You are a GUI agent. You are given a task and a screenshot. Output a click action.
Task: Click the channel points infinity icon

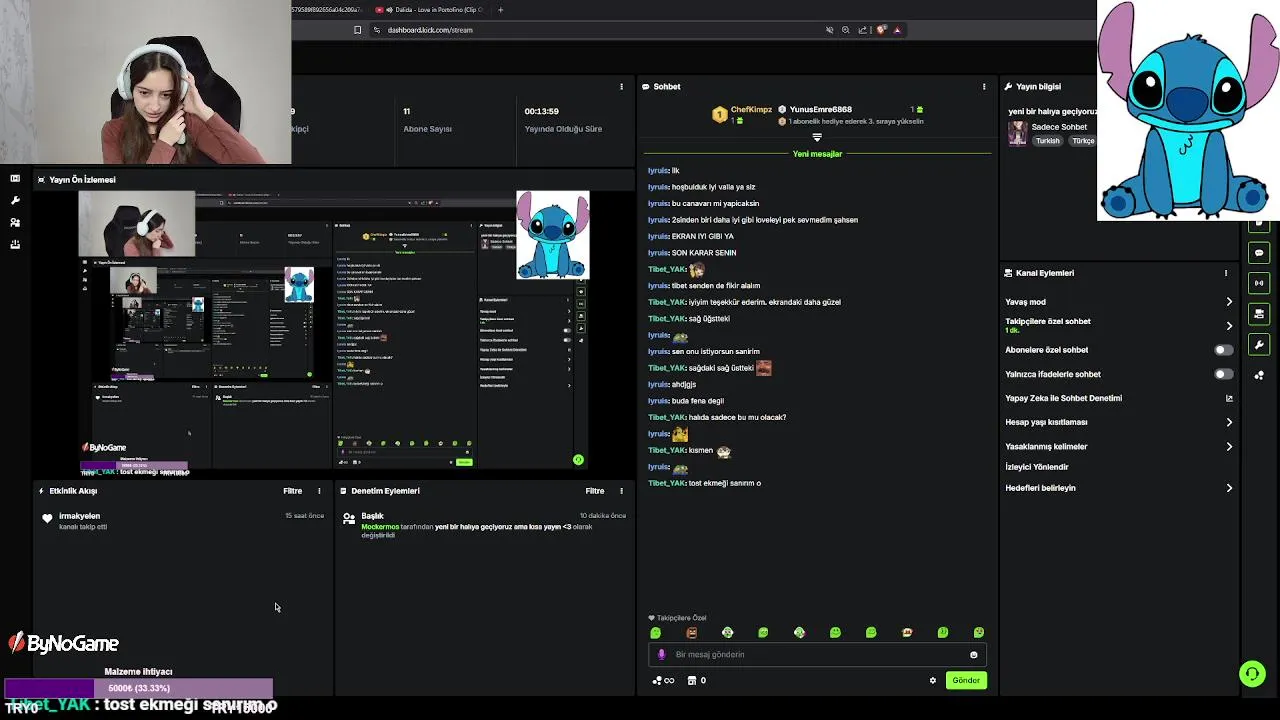[663, 681]
